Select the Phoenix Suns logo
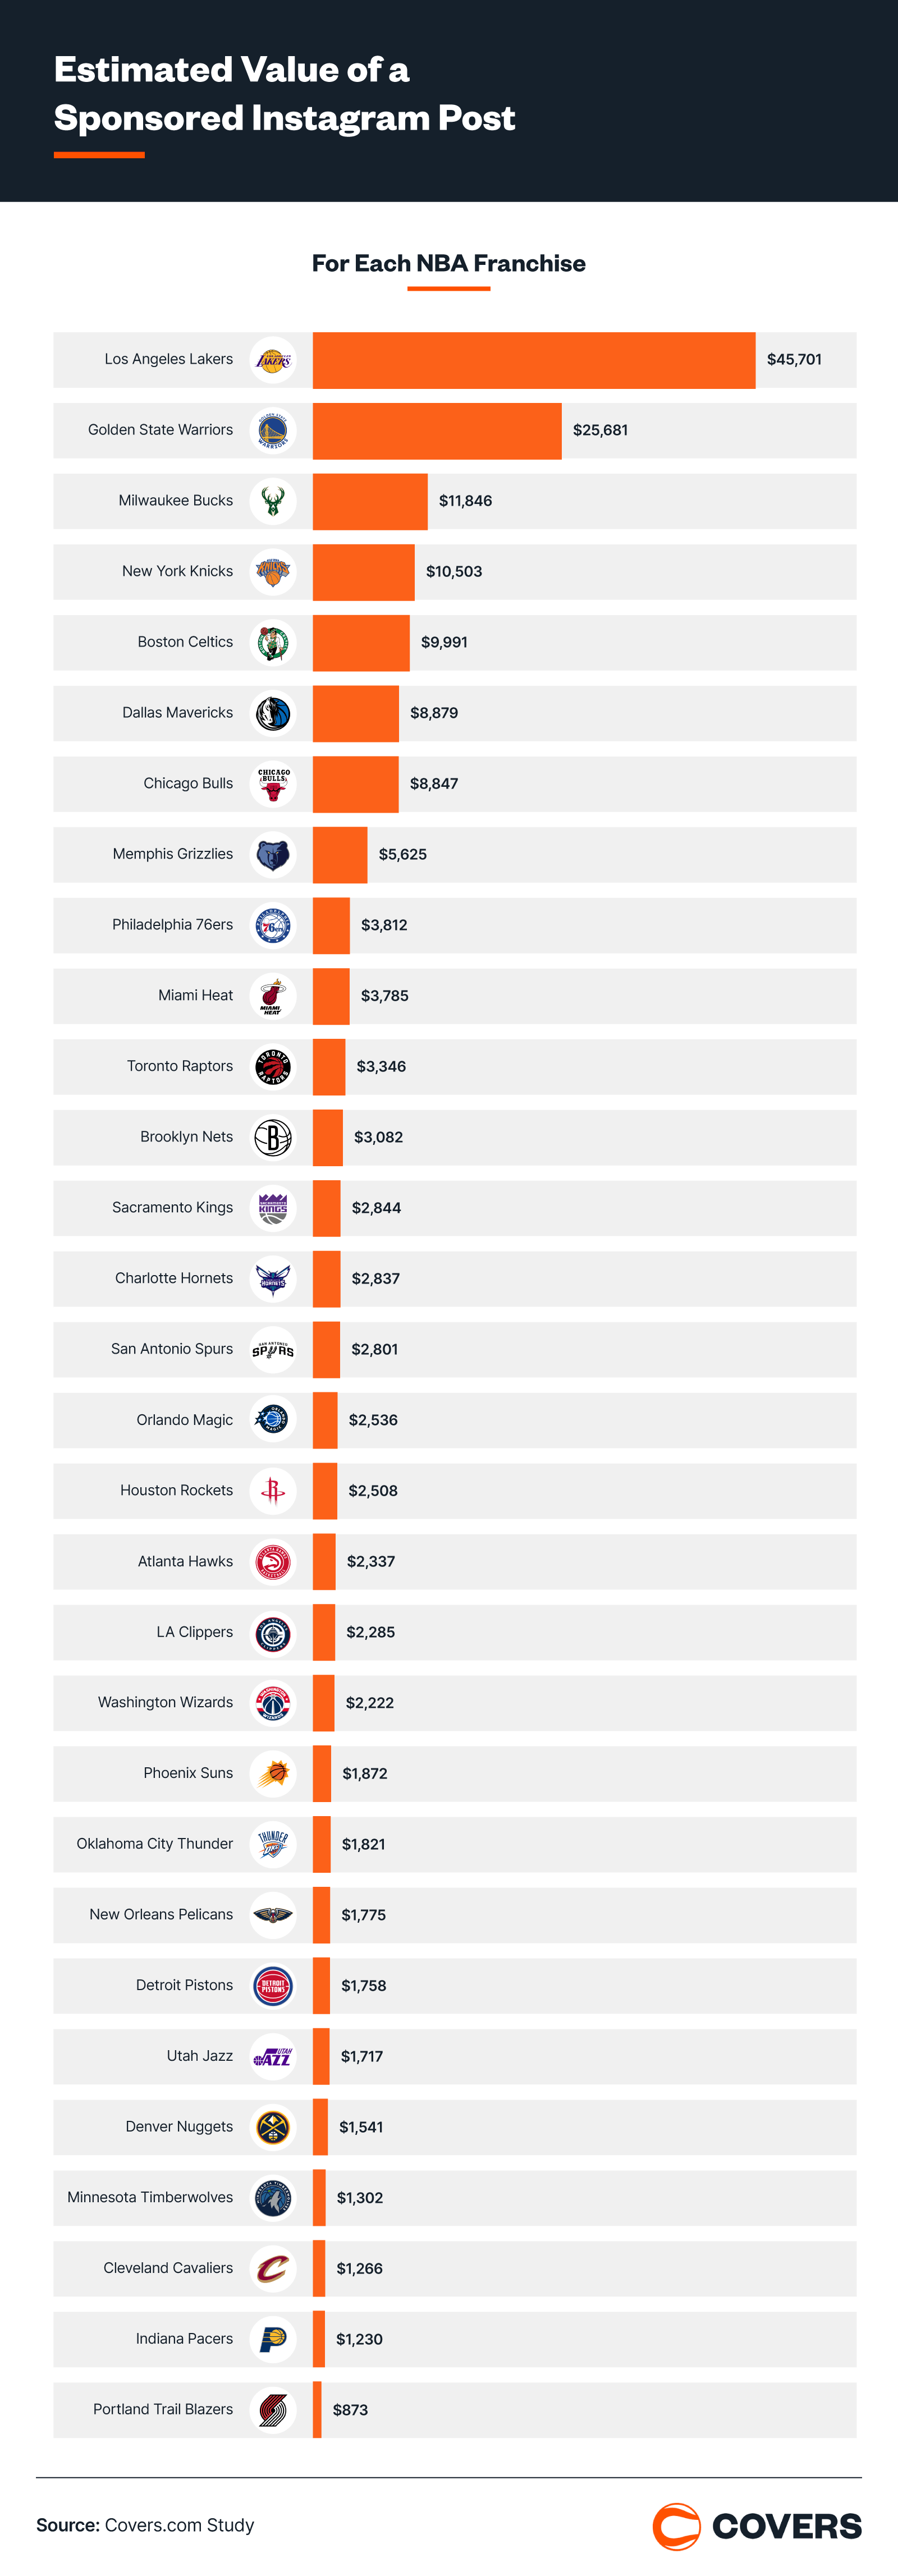Viewport: 898px width, 2576px height. [x=273, y=1774]
